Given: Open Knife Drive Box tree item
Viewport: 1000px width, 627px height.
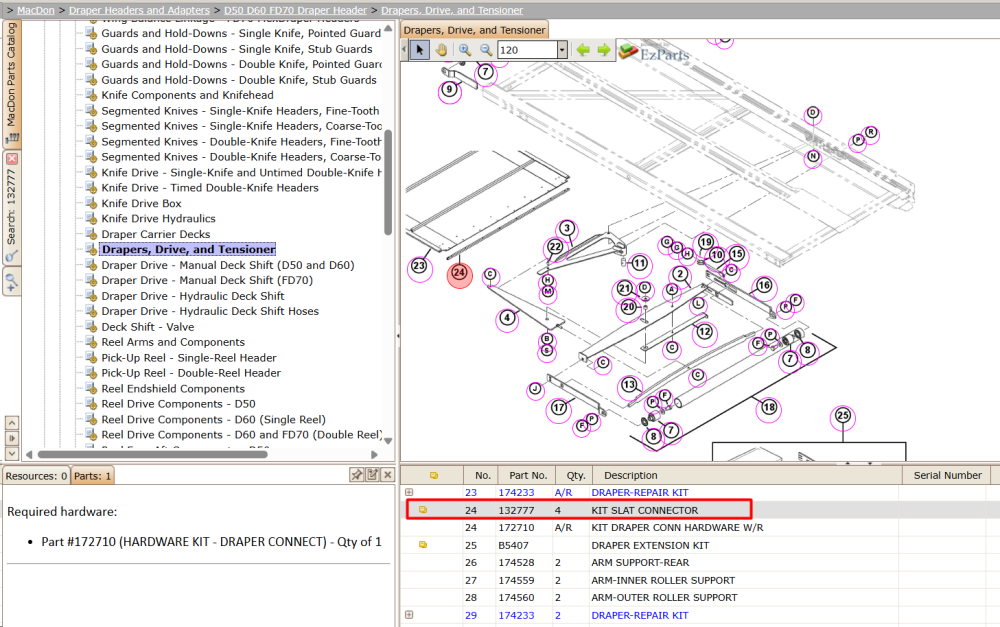Looking at the screenshot, I should coord(141,203).
